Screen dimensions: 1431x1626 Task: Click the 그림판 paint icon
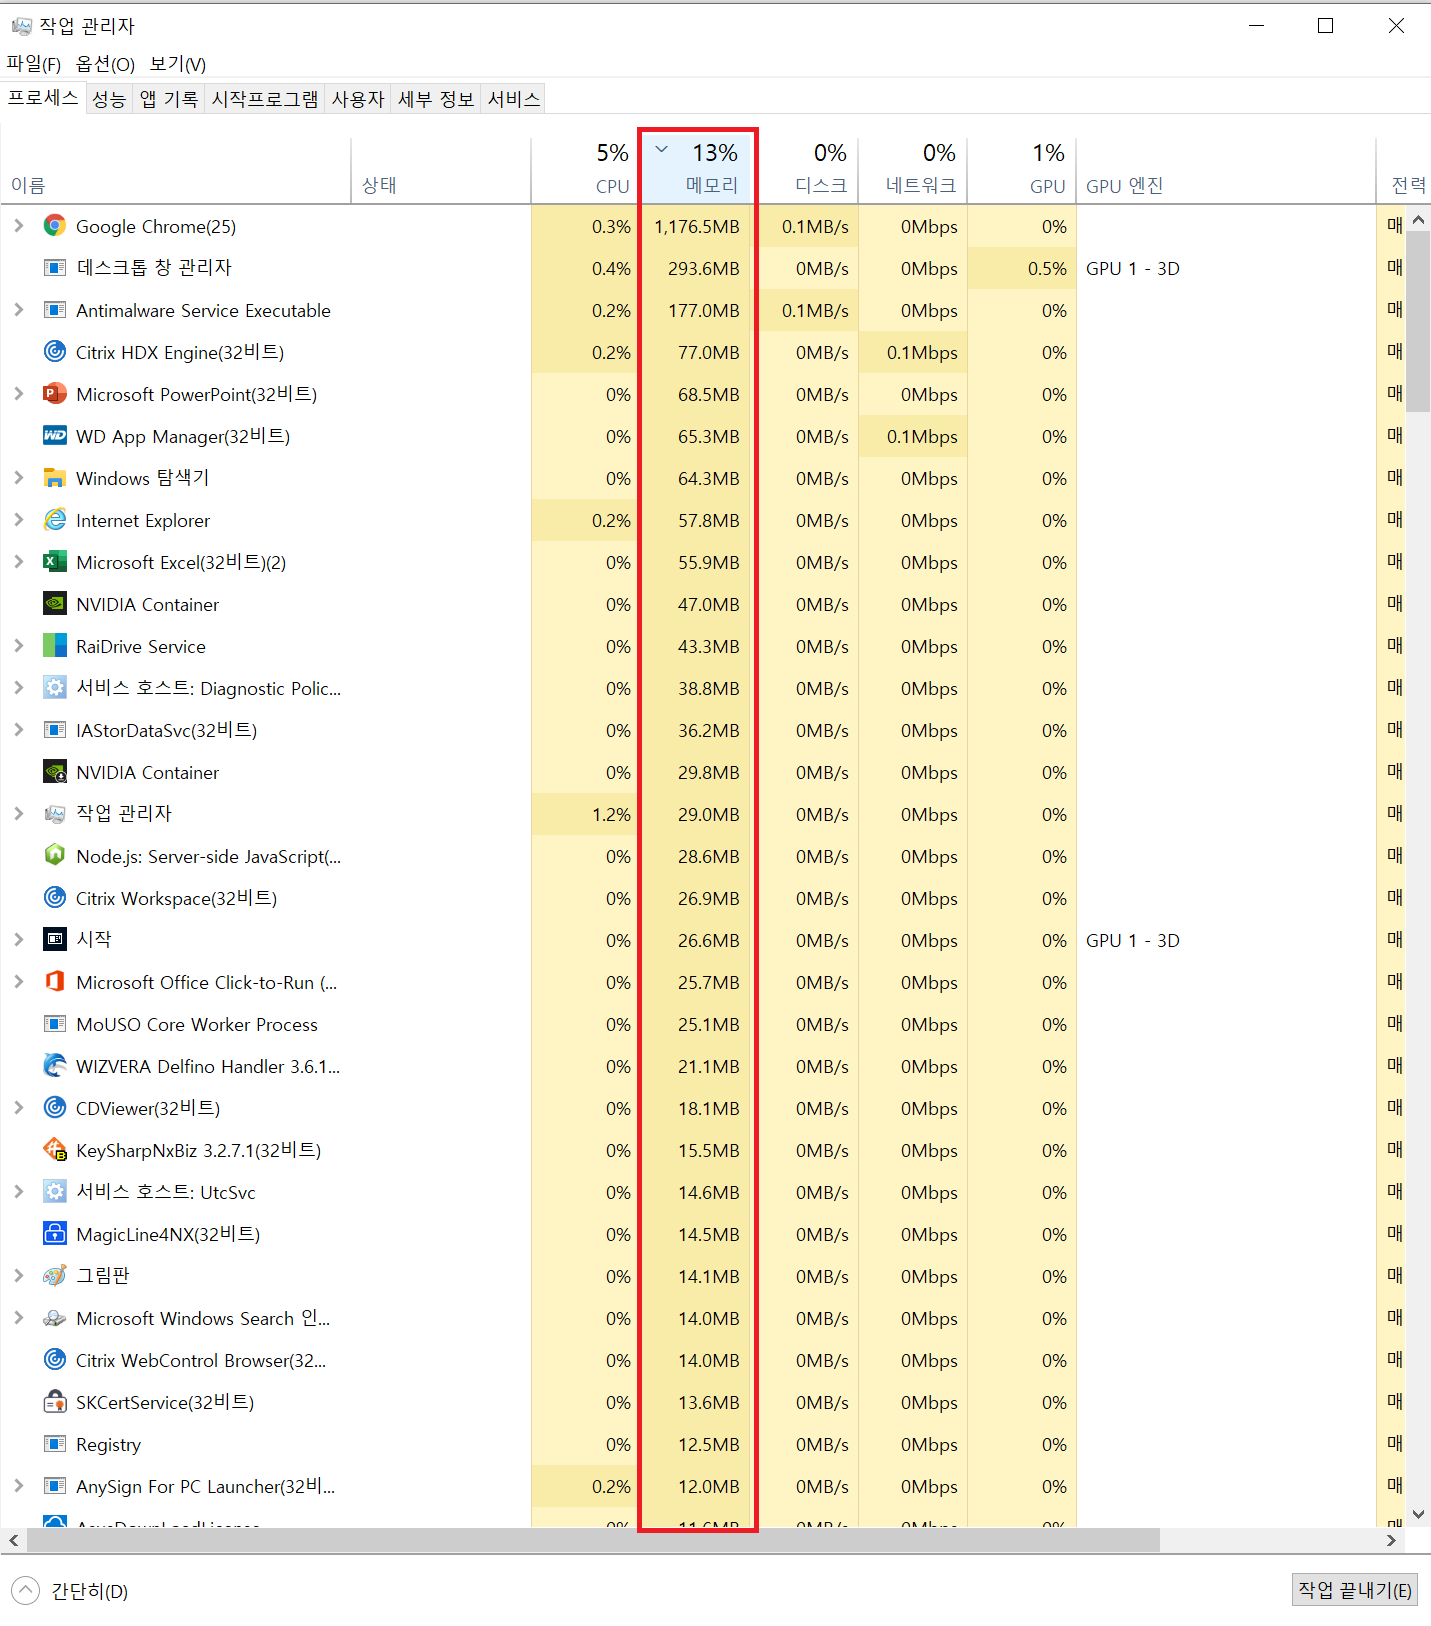point(55,1276)
